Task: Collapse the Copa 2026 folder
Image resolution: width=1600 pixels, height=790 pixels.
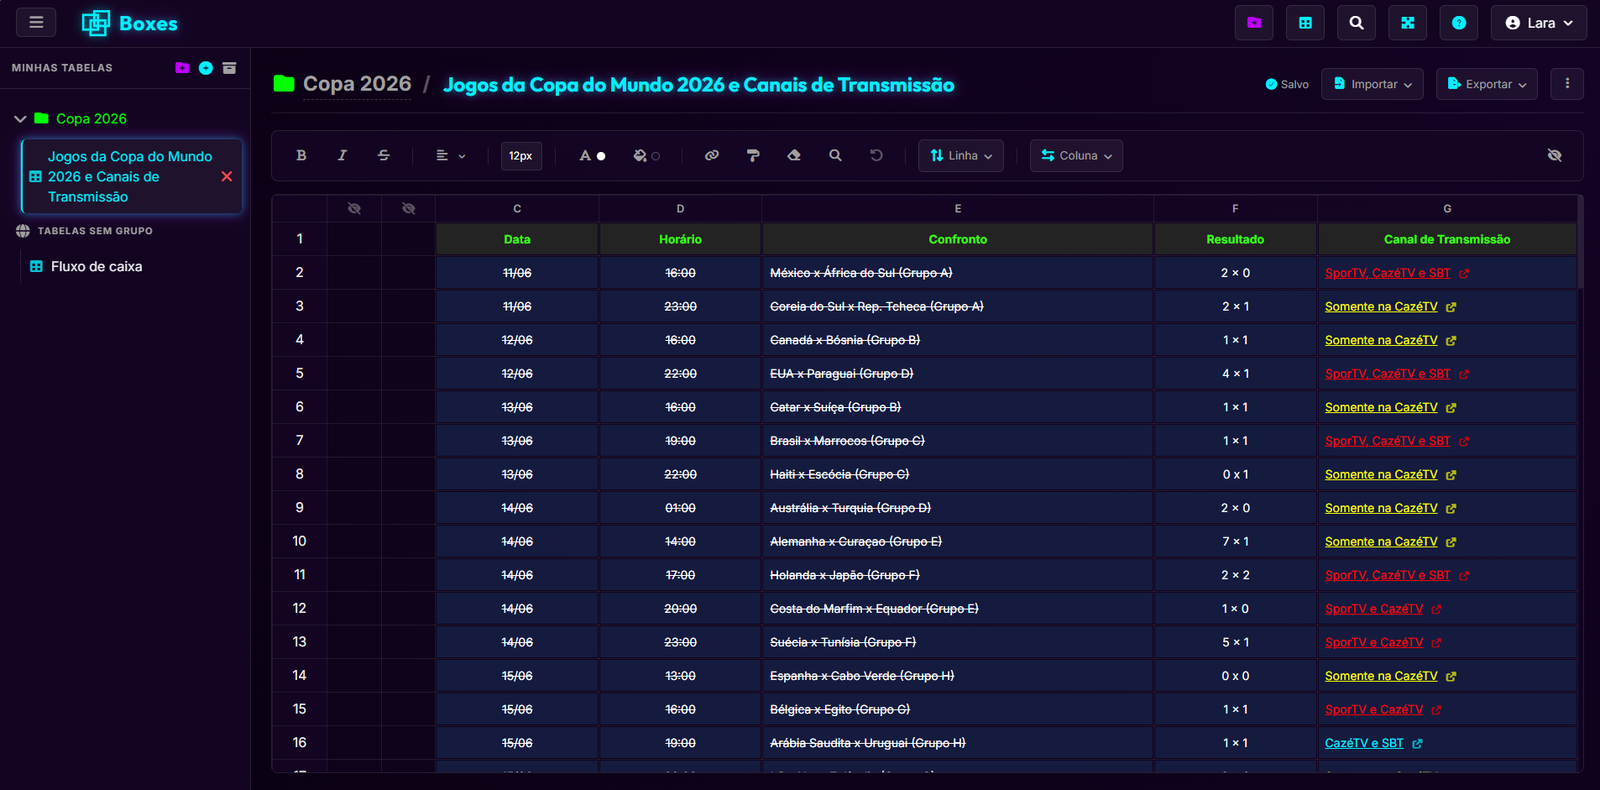Action: pos(20,119)
